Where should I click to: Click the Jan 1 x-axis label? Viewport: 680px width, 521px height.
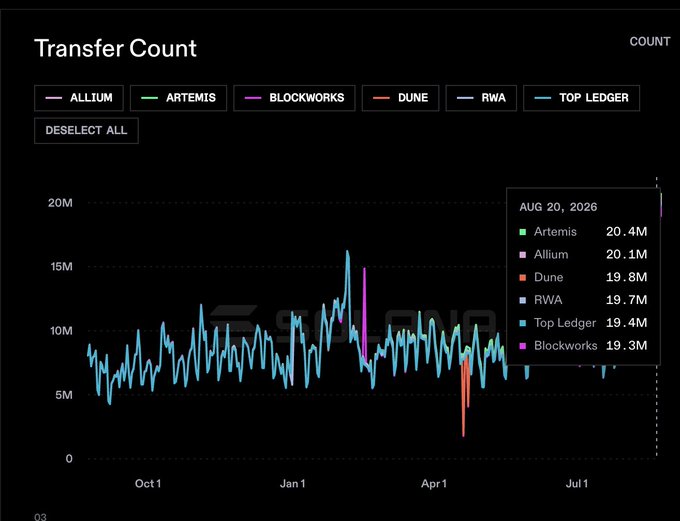[292, 483]
